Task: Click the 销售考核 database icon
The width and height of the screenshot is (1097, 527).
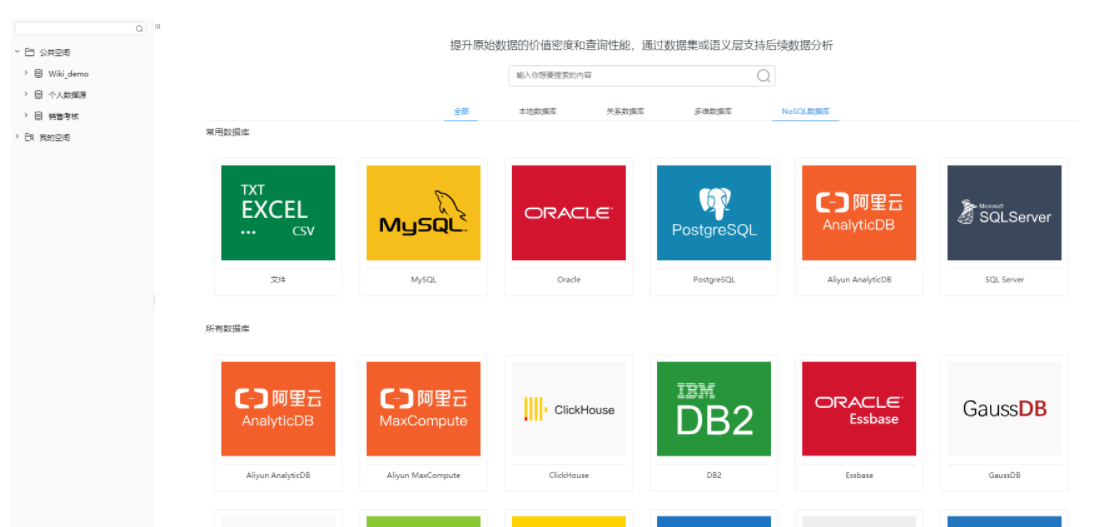Action: coord(38,116)
